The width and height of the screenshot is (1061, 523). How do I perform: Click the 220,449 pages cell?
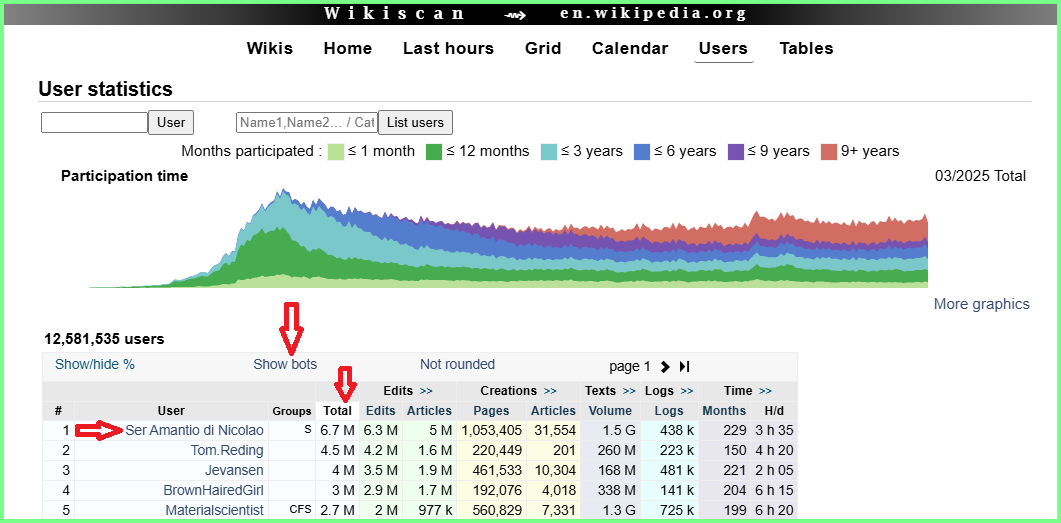[491, 450]
